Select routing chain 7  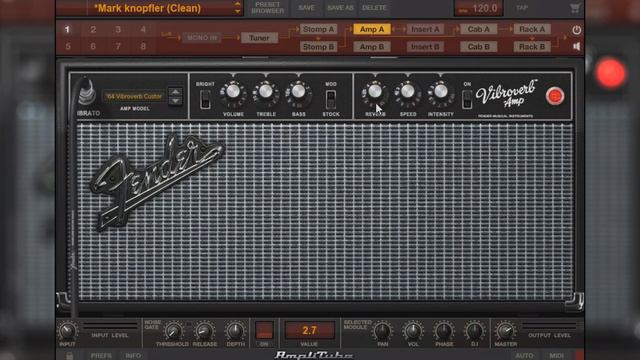pyautogui.click(x=118, y=47)
